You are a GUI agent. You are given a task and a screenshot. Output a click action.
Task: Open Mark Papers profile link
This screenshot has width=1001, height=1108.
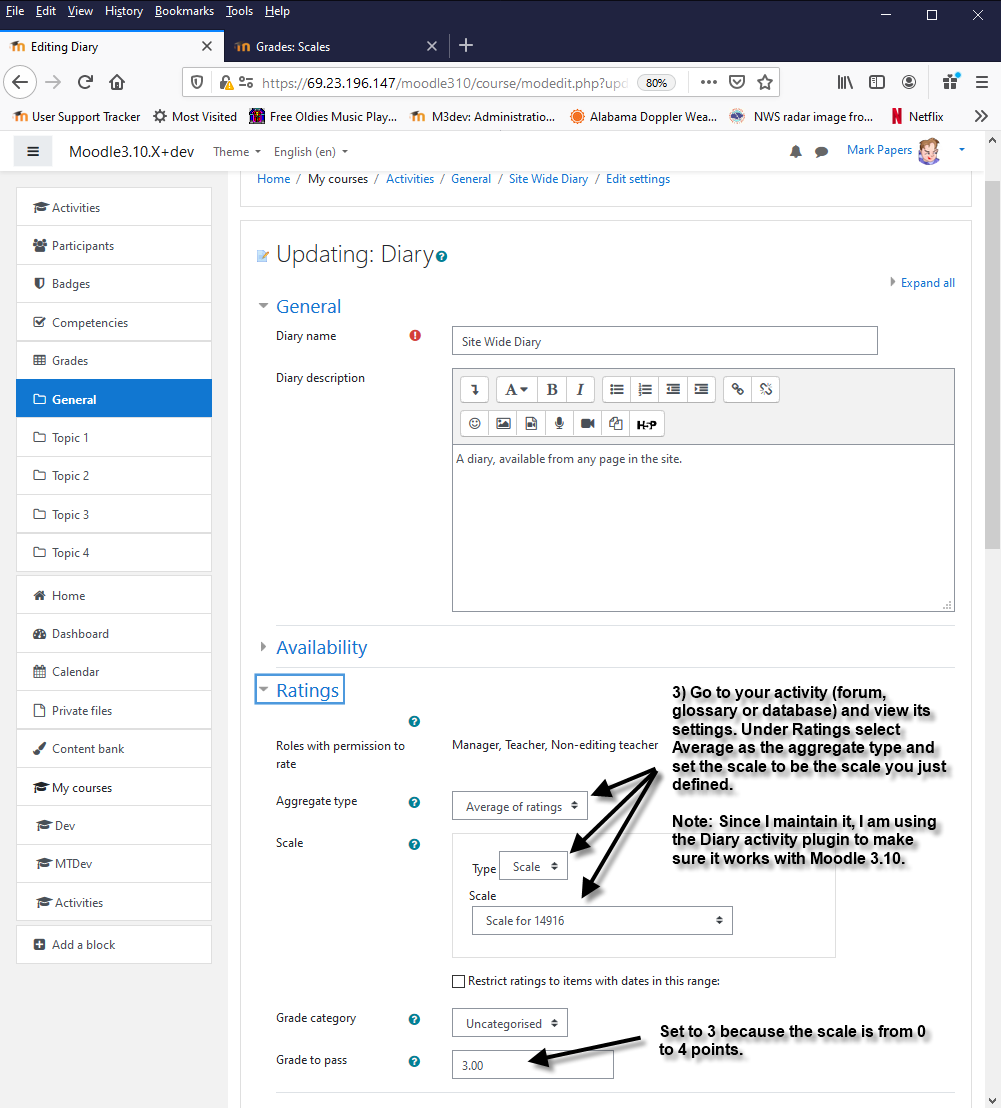879,150
